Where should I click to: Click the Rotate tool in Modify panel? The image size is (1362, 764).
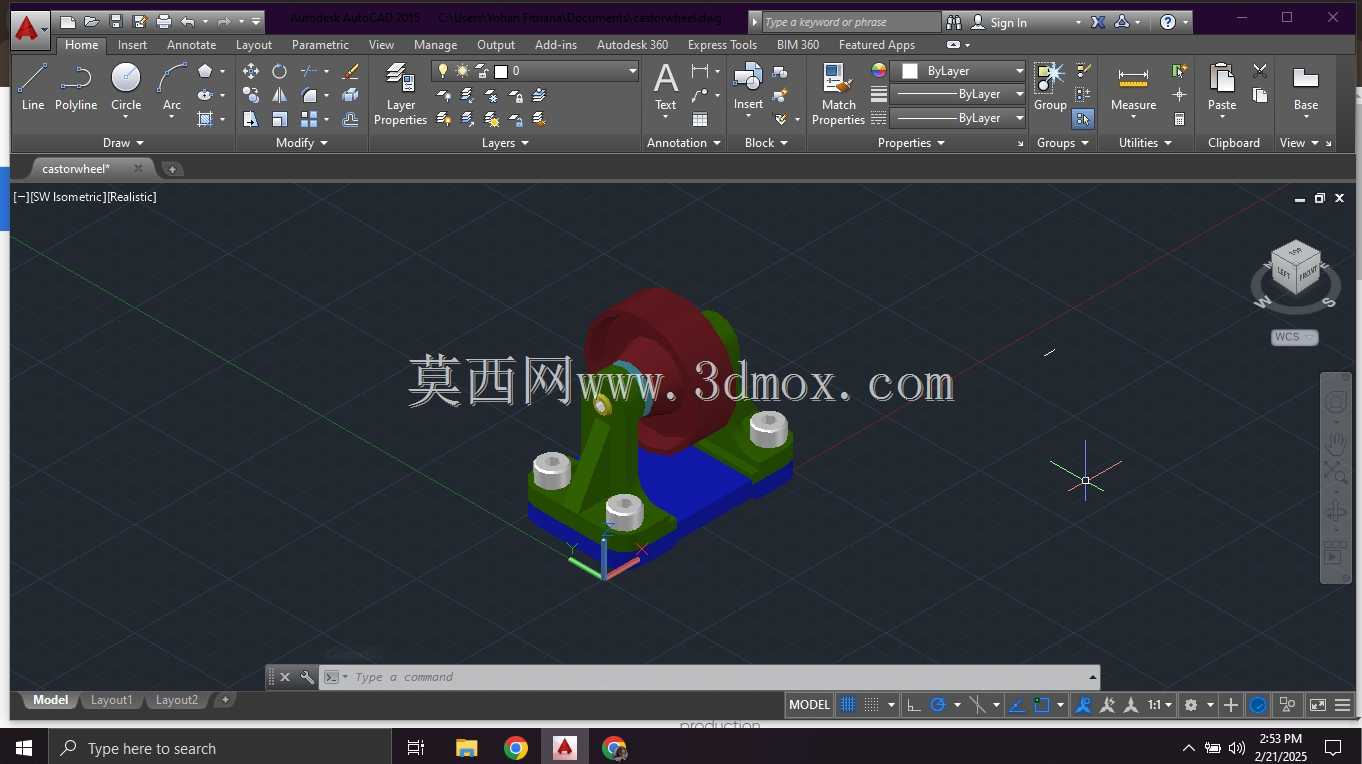point(280,71)
